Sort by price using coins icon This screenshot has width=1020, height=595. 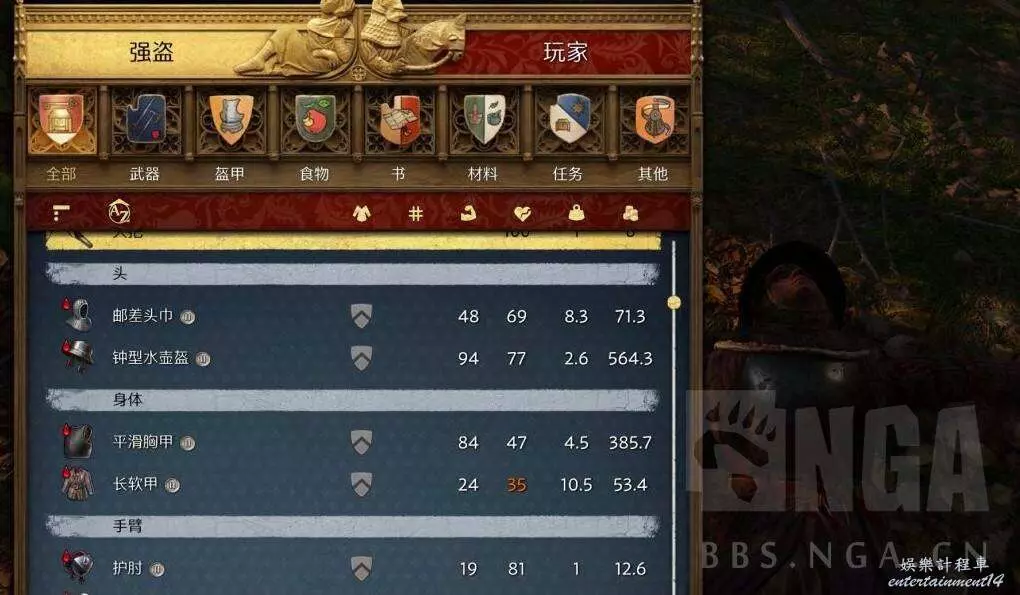630,213
